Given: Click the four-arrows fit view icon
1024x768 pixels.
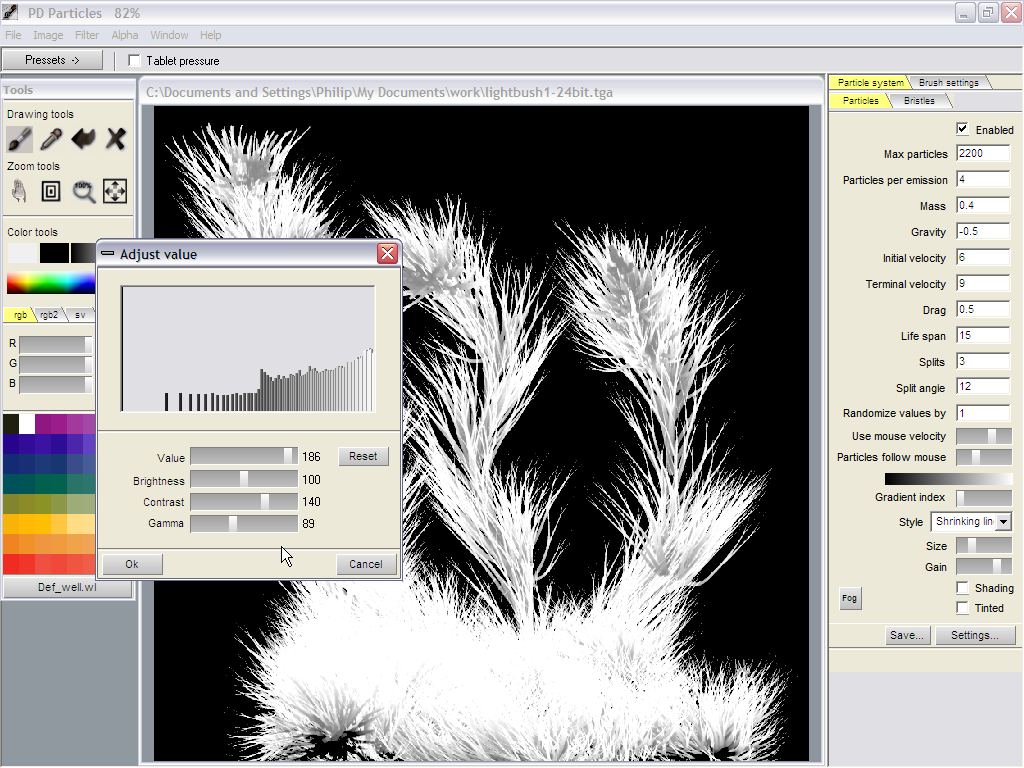Looking at the screenshot, I should [x=115, y=191].
